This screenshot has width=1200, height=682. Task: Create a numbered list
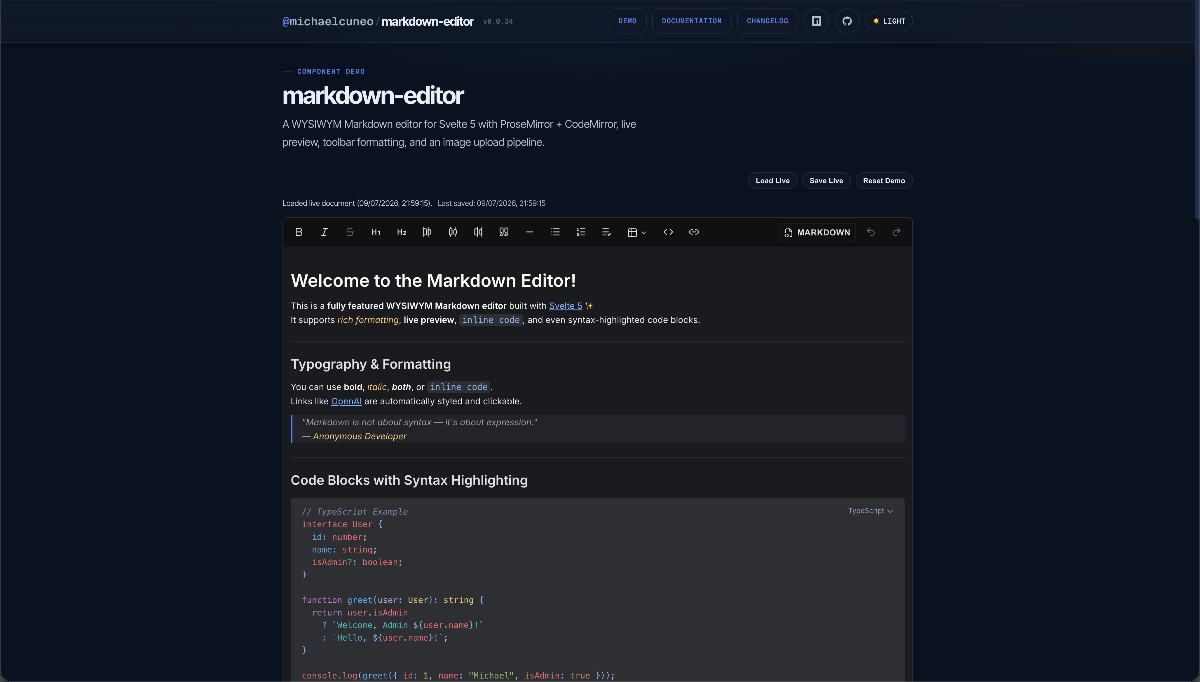tap(581, 232)
